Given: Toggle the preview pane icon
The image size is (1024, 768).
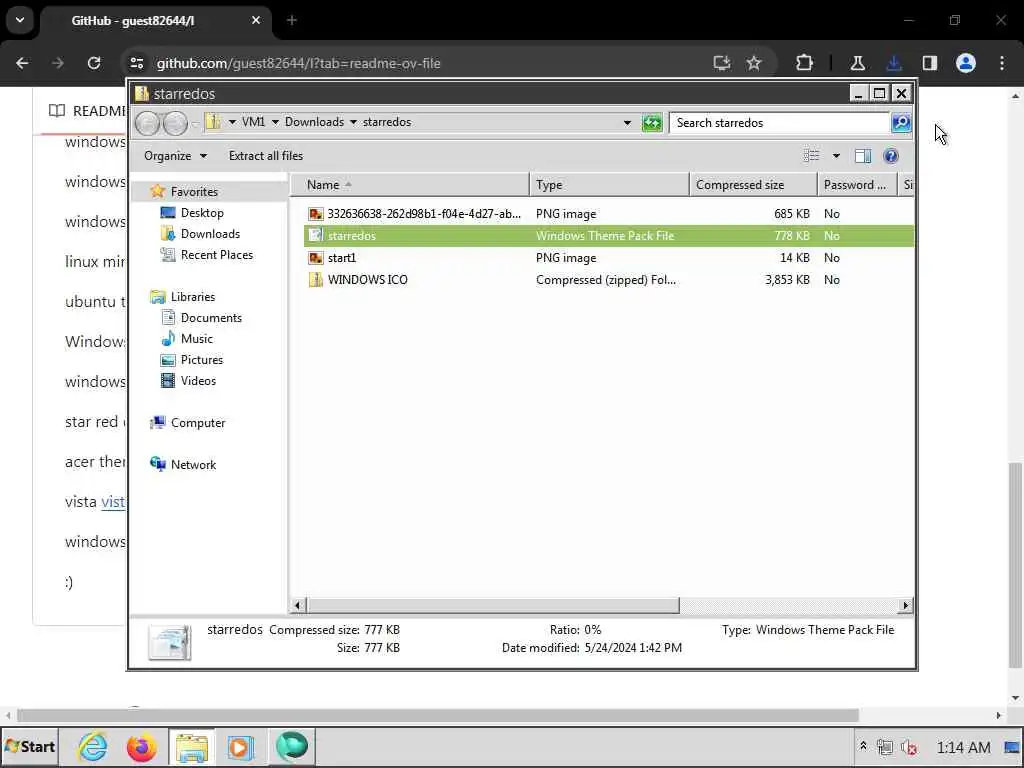Looking at the screenshot, I should click(863, 155).
